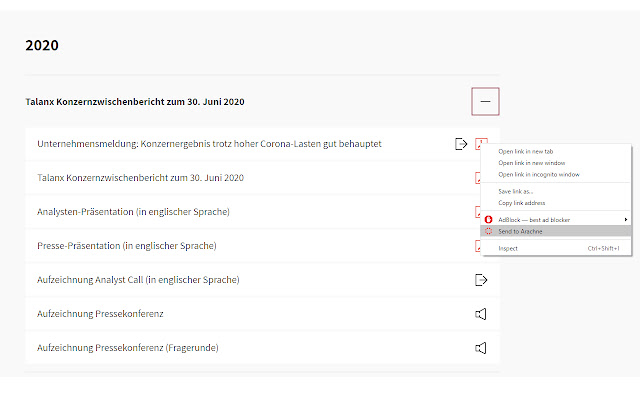Open Aufzeichnung Pressekonferenz (Fragerunde) link
This screenshot has height=400, width=640.
[128, 348]
